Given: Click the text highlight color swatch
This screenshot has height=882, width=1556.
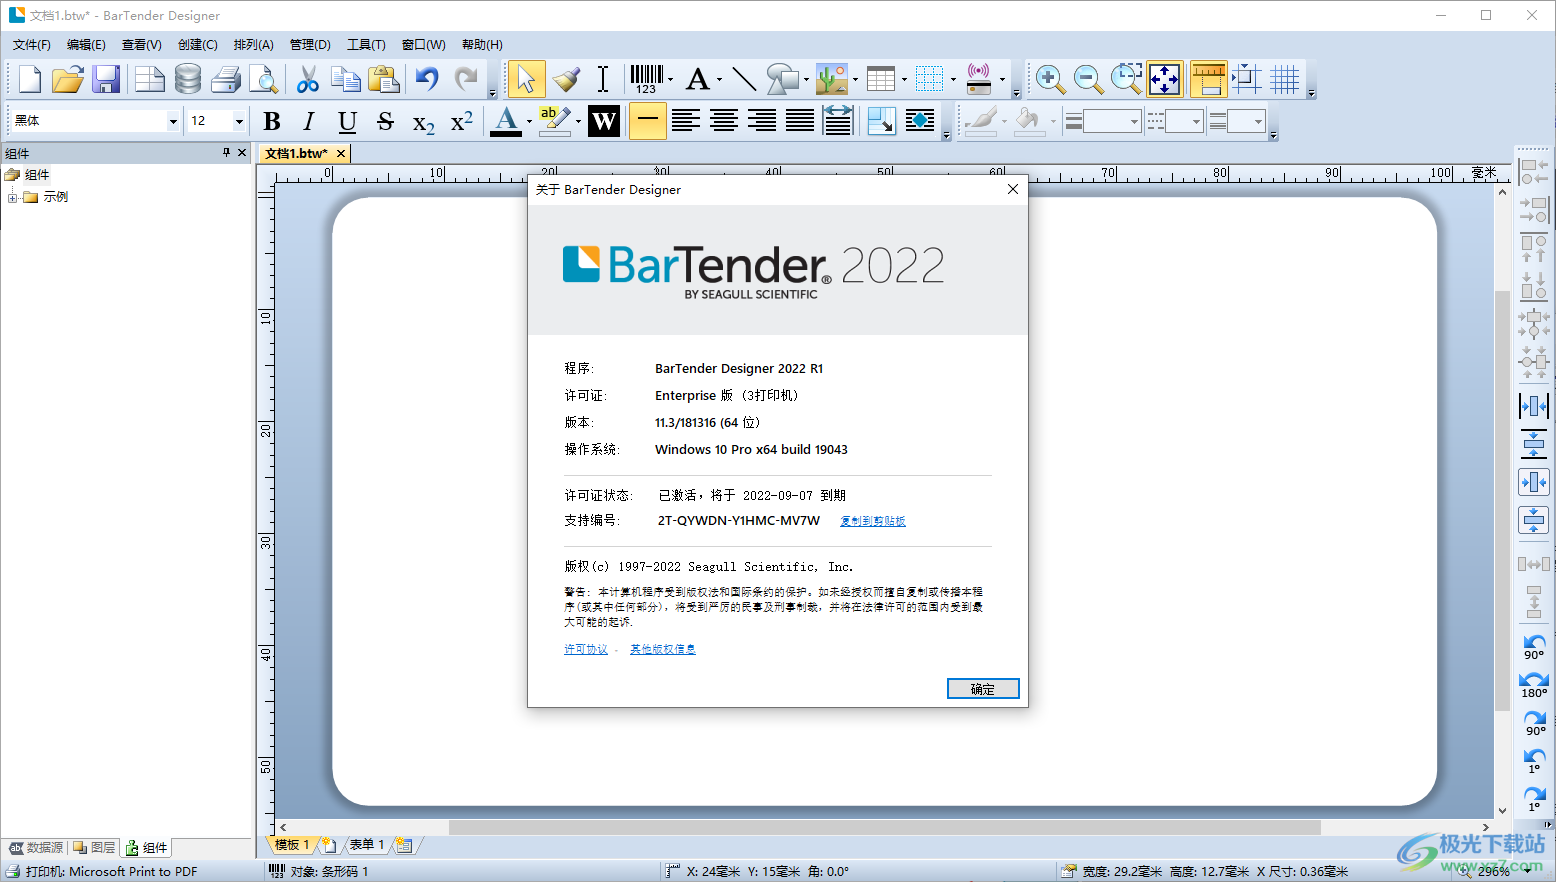Looking at the screenshot, I should click(553, 121).
